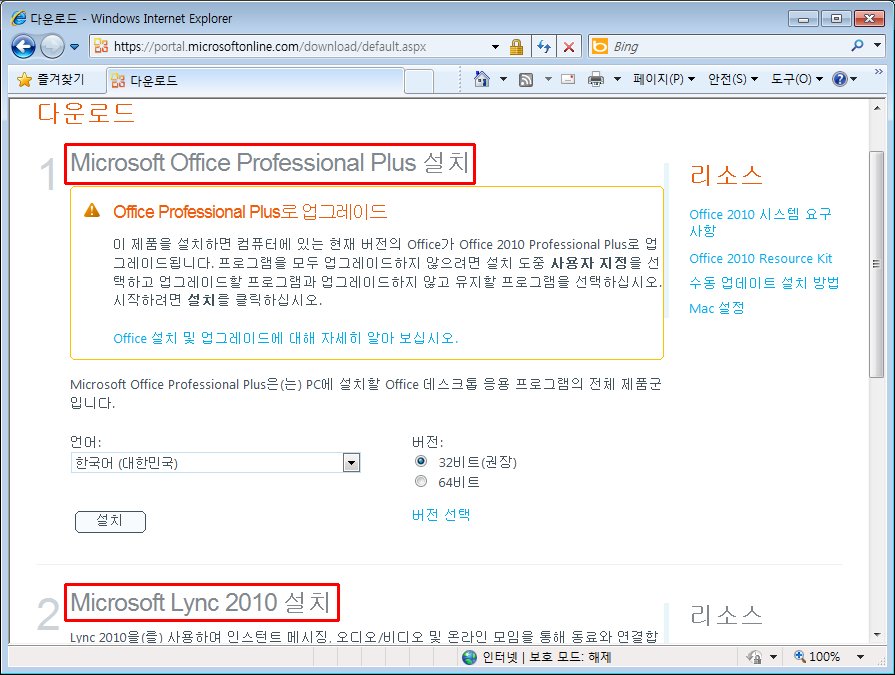
Task: Click the security lock icon
Action: (x=516, y=47)
